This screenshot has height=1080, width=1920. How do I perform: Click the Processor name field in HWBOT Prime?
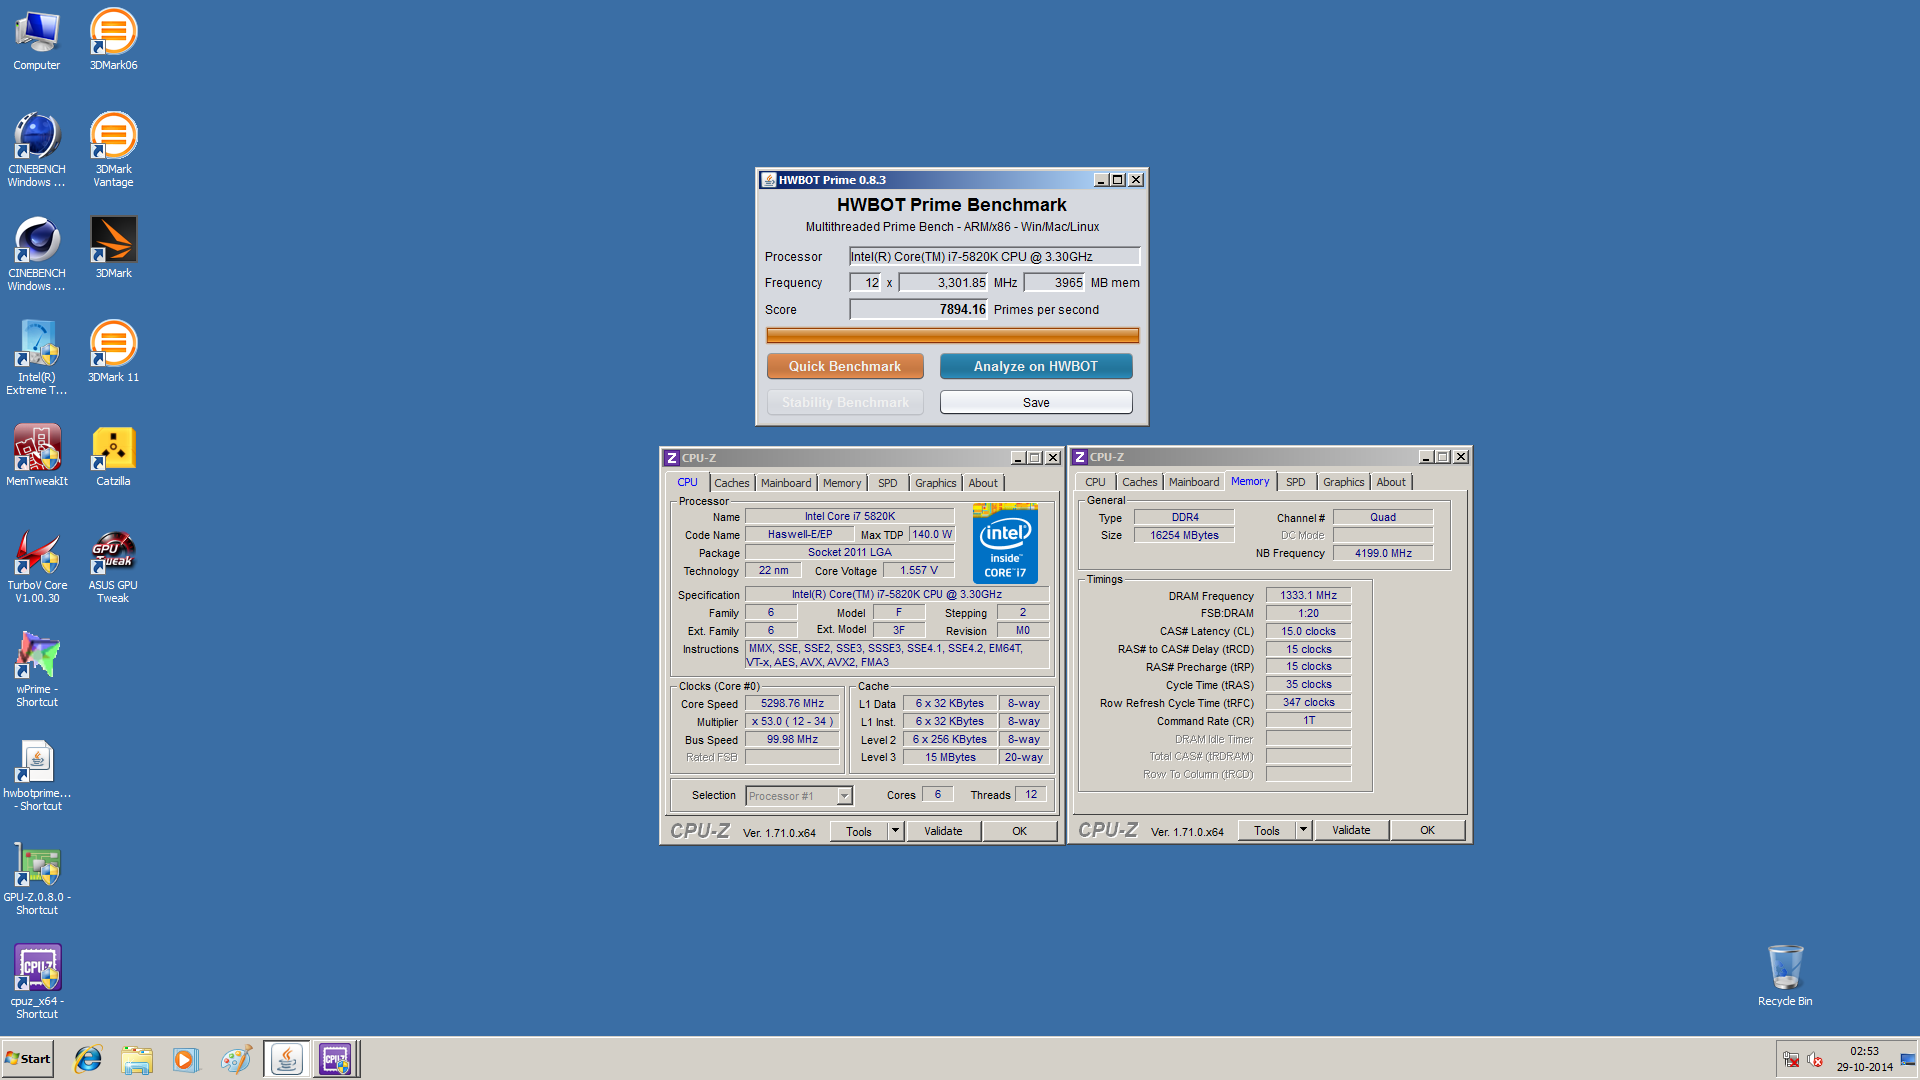(994, 256)
